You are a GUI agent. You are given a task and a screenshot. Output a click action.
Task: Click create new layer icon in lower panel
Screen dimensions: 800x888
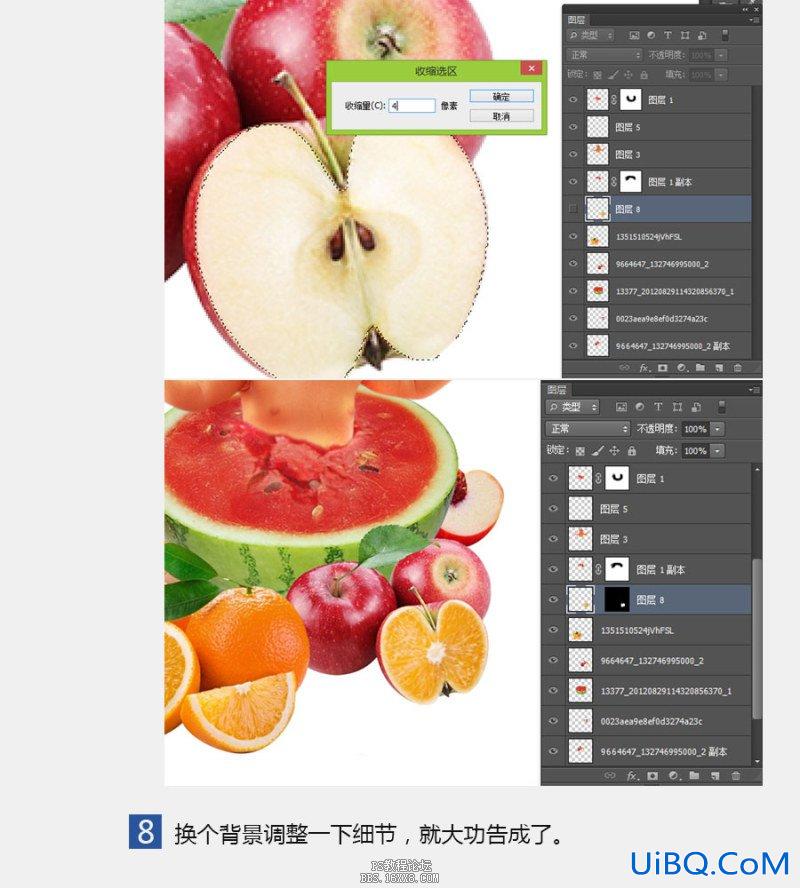click(x=715, y=775)
